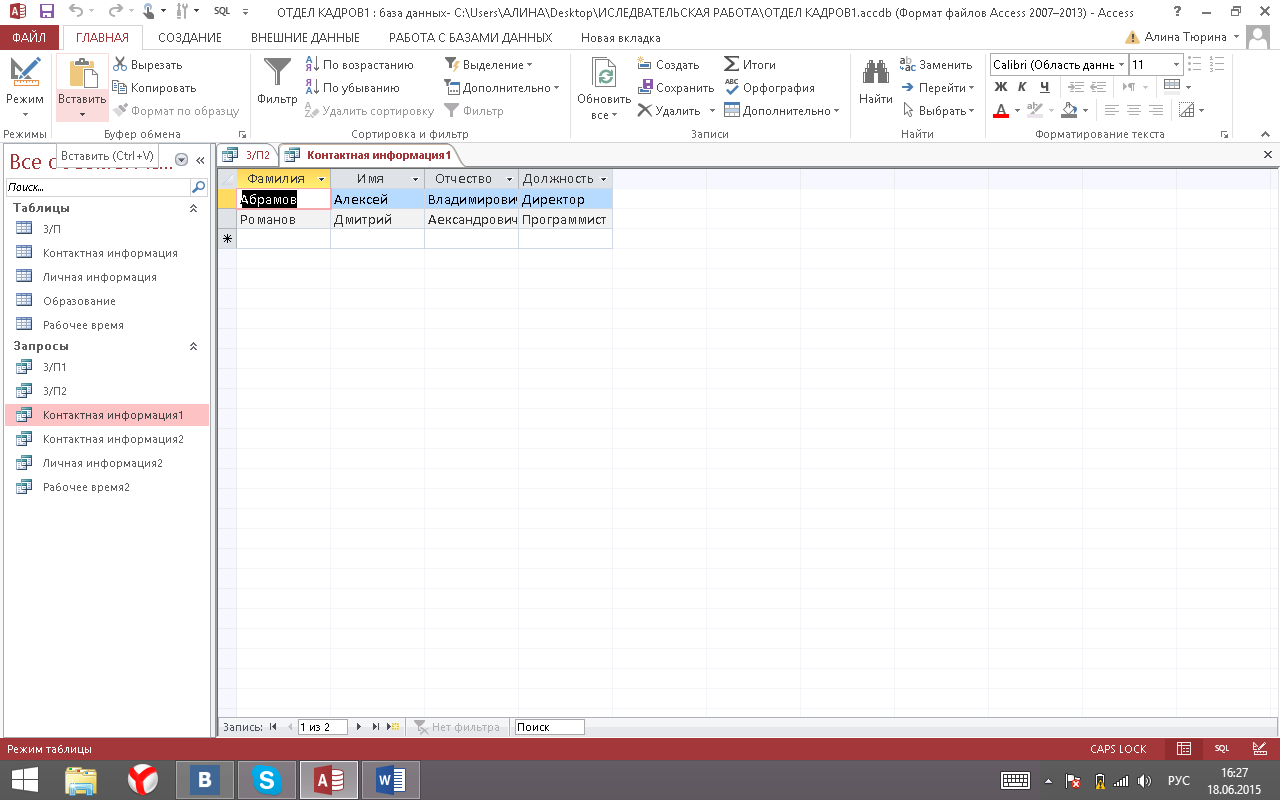Open font color dropdown arrow

[1017, 111]
